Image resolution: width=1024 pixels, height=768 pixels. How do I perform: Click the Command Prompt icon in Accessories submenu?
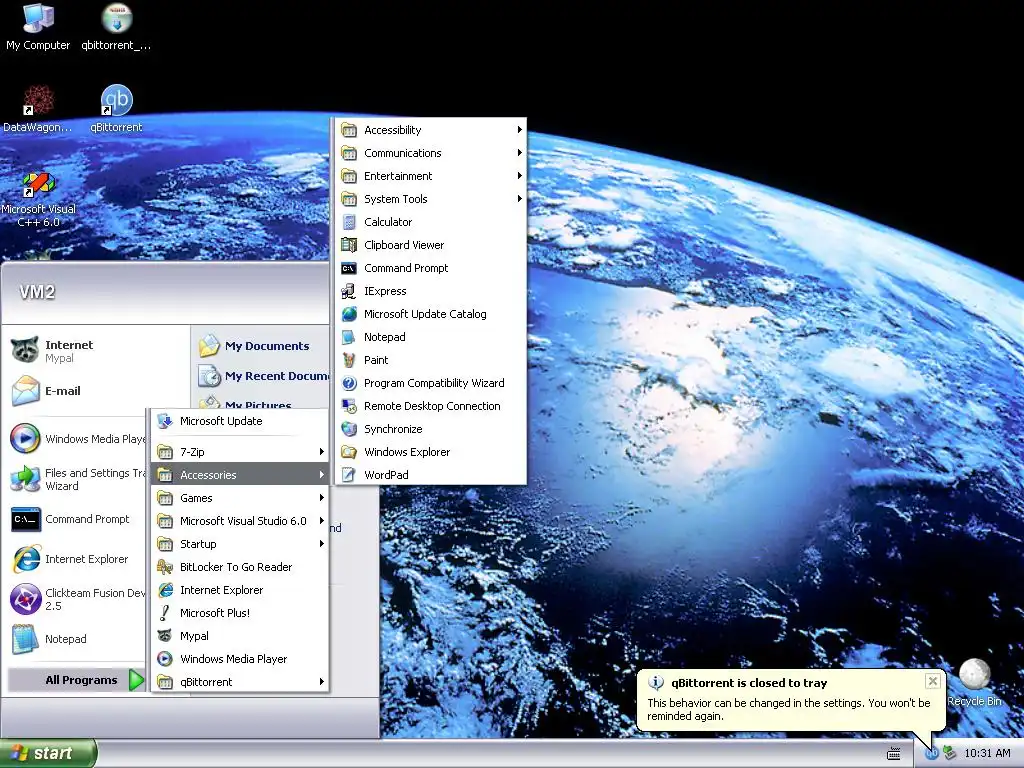[x=349, y=268]
